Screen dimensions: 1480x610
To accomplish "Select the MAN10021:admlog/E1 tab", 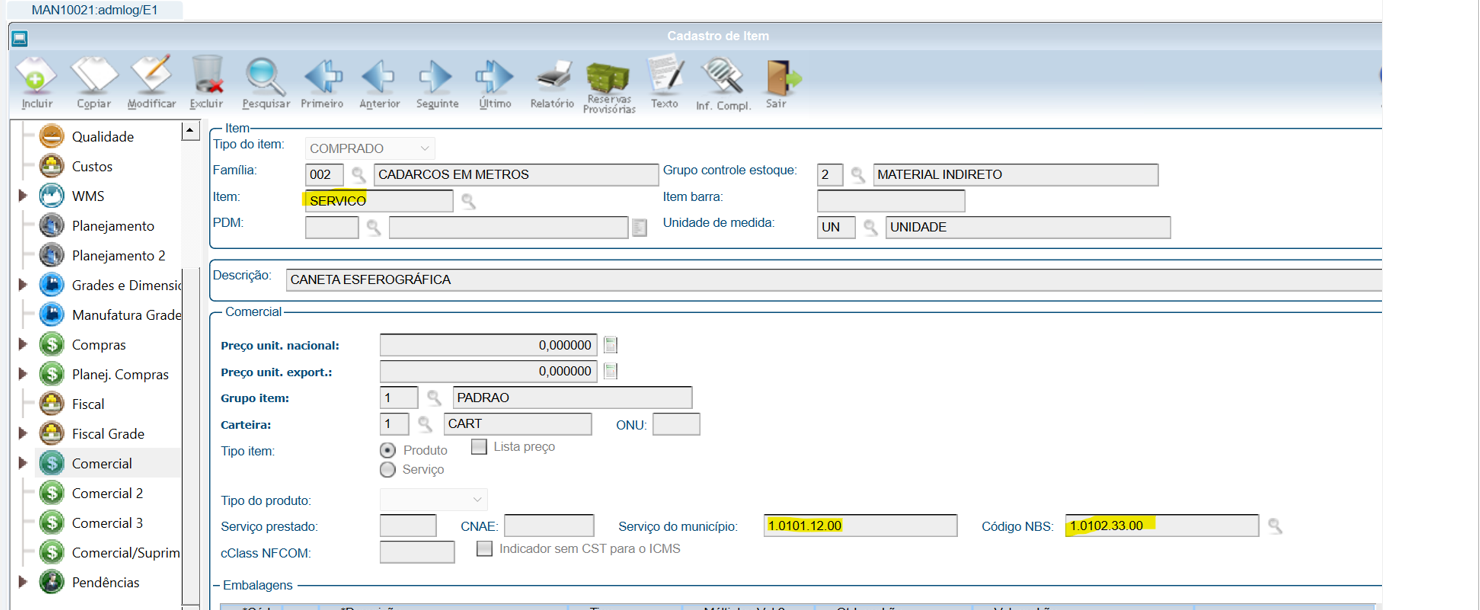I will click(x=93, y=10).
